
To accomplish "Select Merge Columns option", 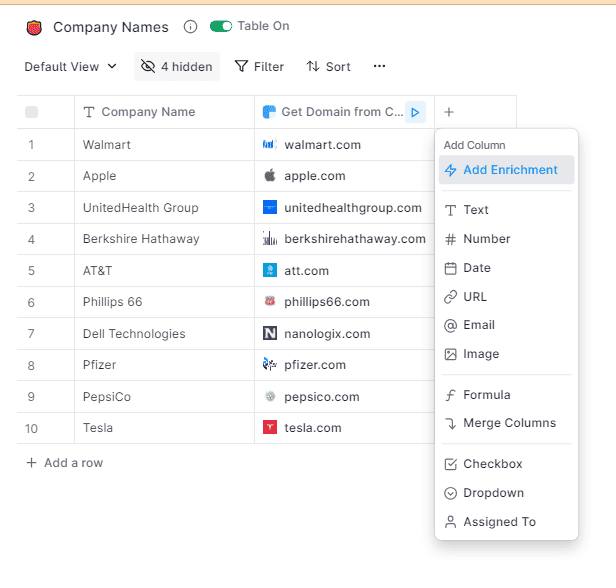I will pyautogui.click(x=506, y=423).
